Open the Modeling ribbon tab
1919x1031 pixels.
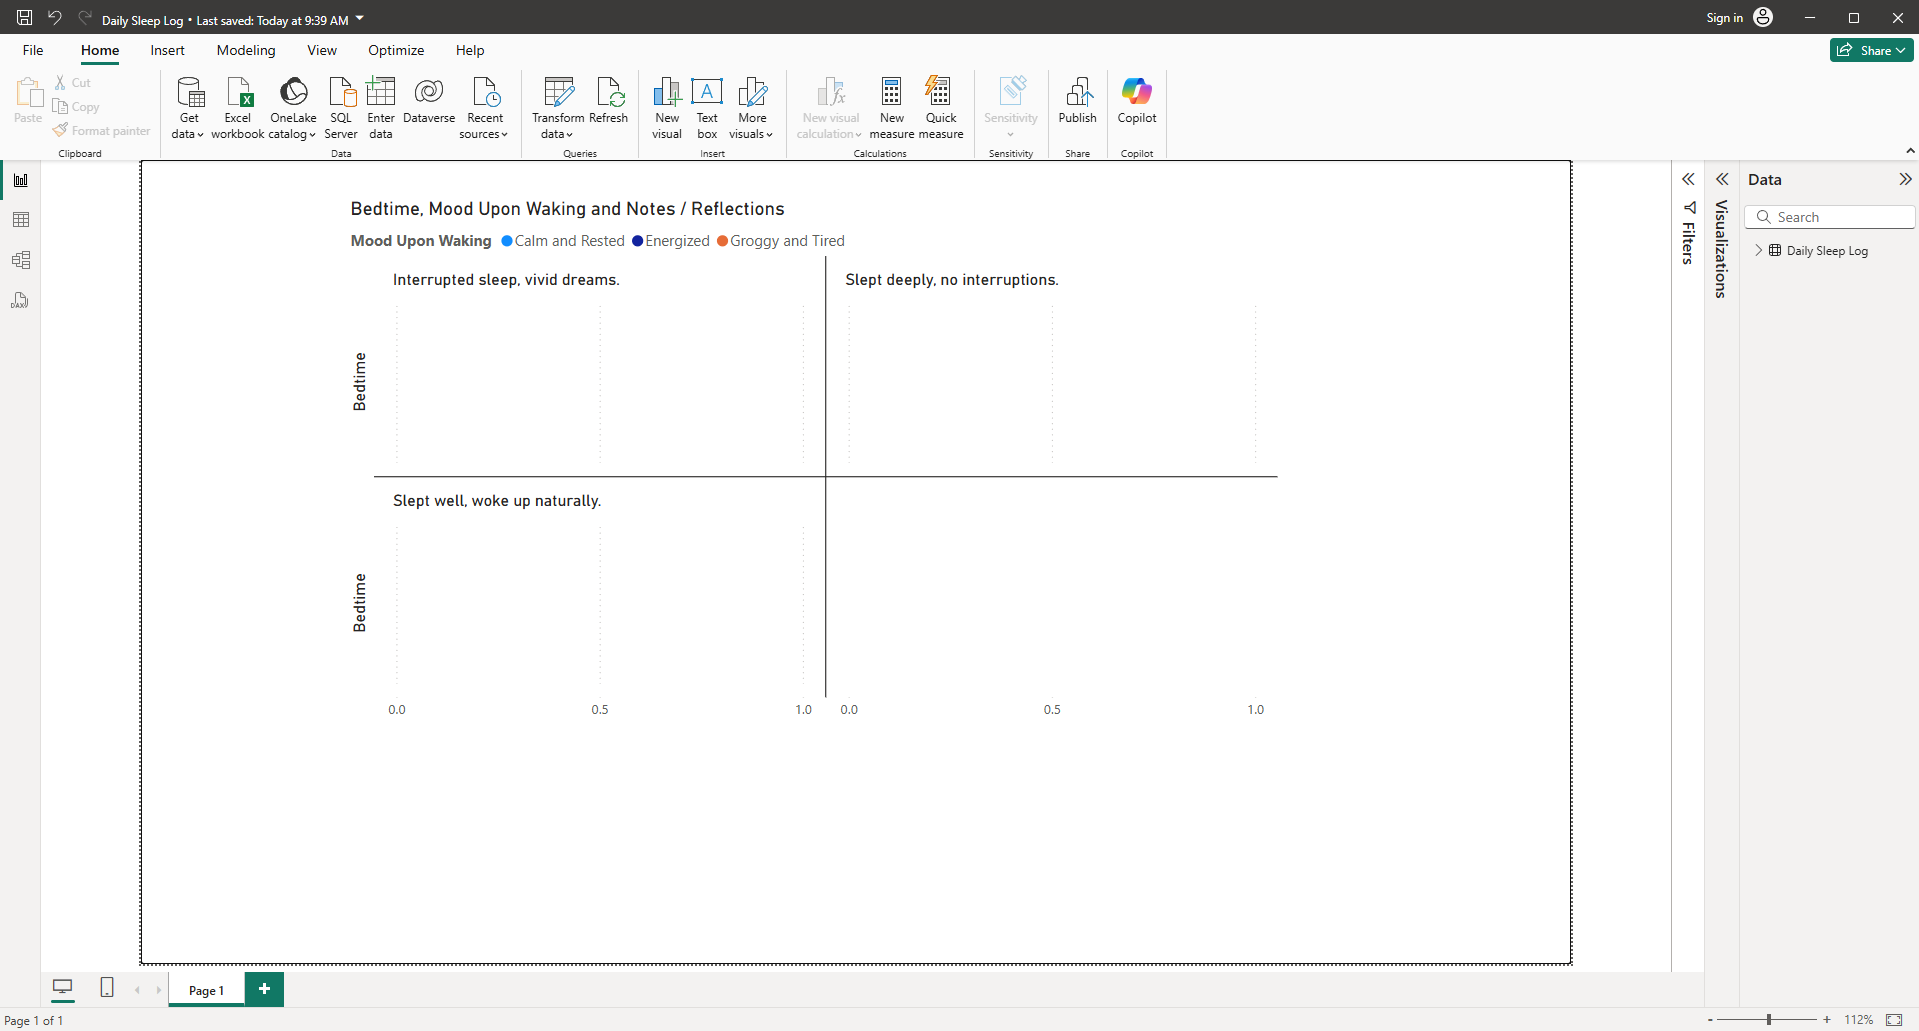point(246,50)
